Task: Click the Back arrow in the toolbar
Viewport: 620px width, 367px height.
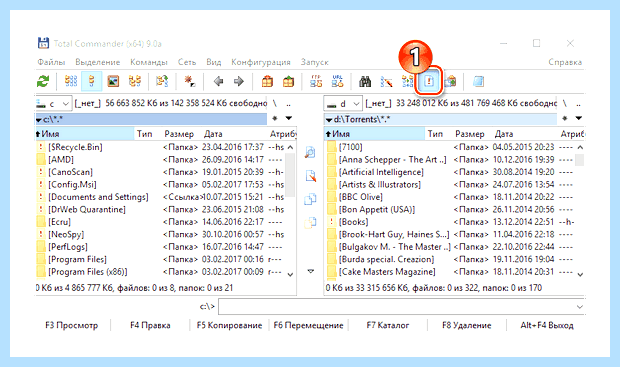Action: coord(218,81)
